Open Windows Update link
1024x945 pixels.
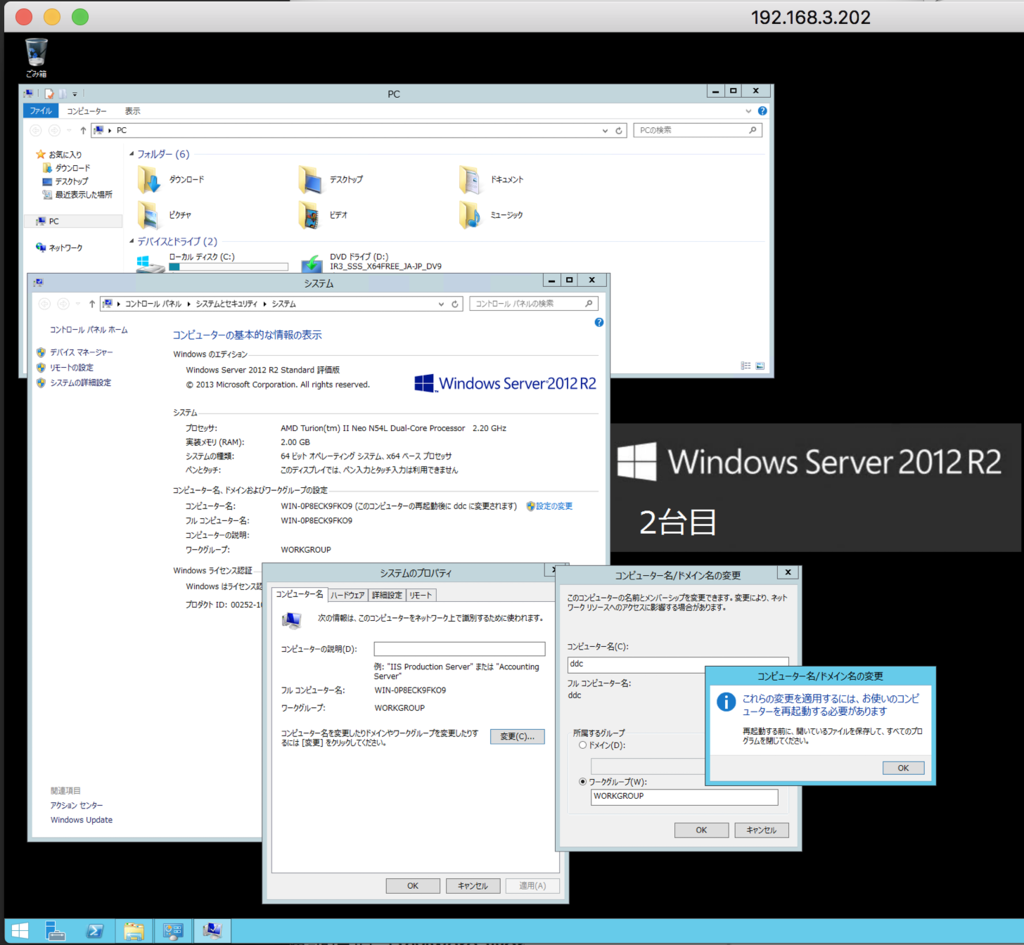click(81, 820)
